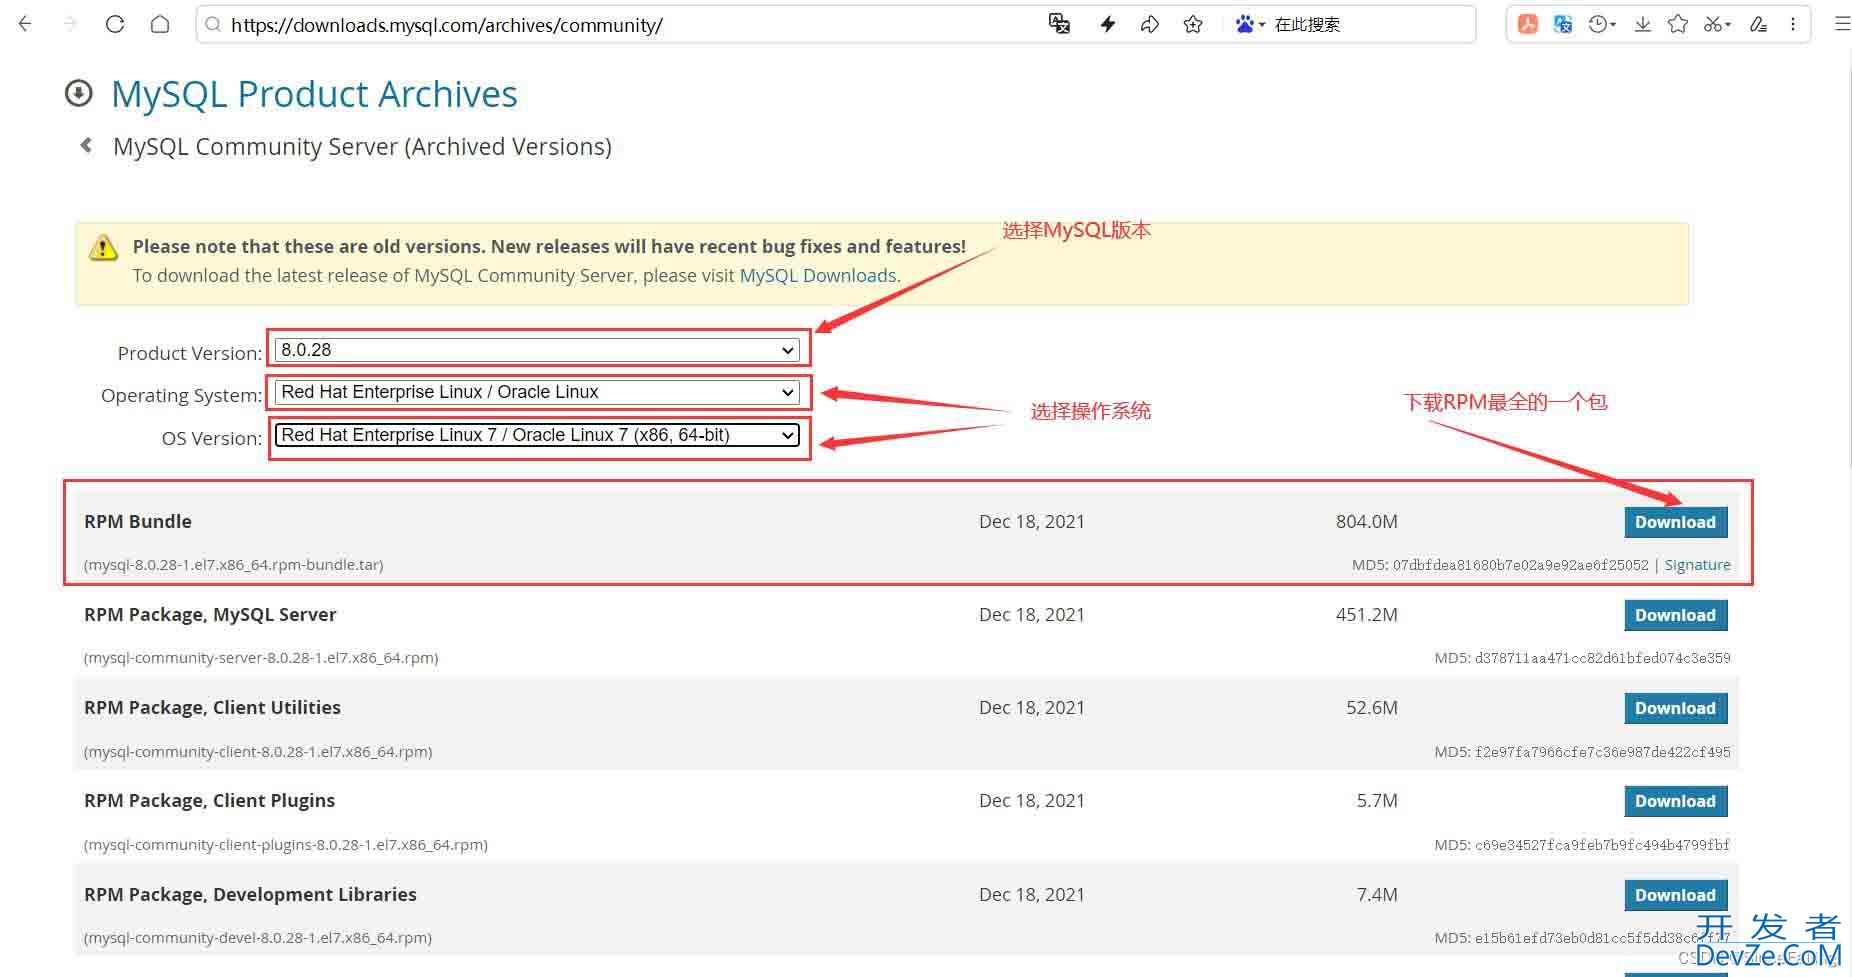Click the translate page icon in address bar
This screenshot has height=977, width=1852.
[1059, 24]
